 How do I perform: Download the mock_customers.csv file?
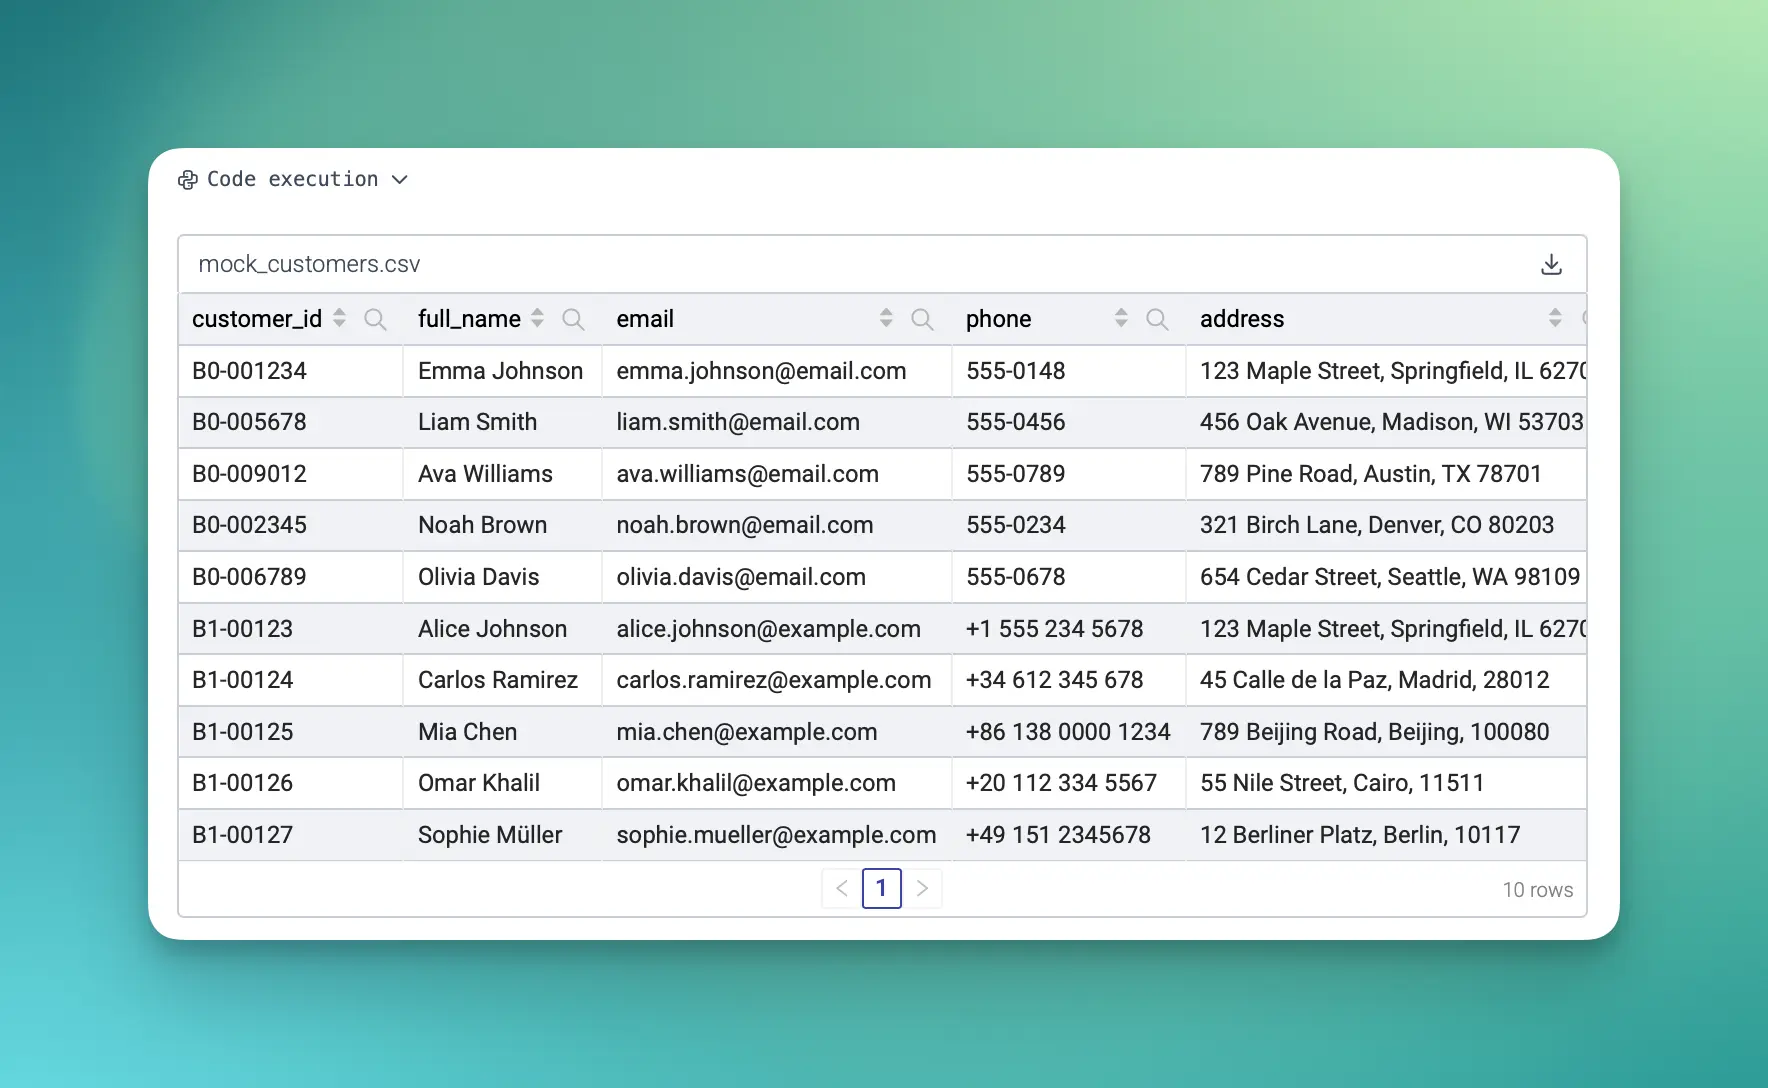(x=1551, y=264)
